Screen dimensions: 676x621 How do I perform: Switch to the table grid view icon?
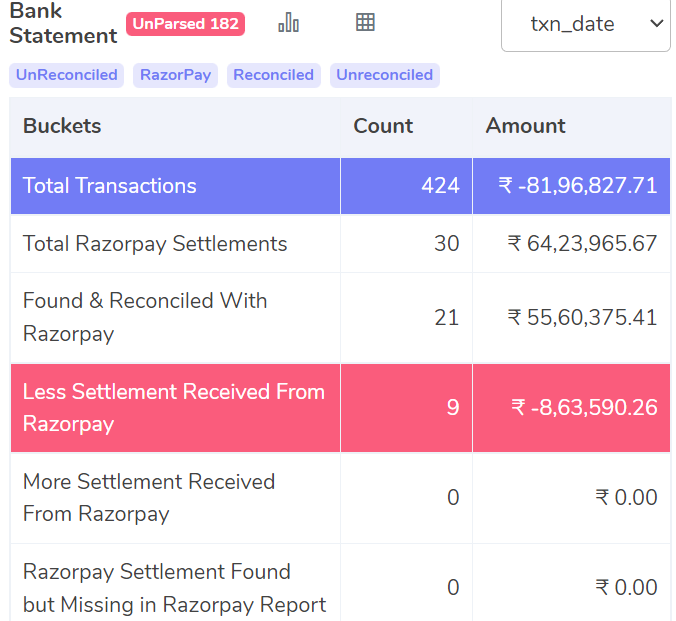tap(365, 22)
